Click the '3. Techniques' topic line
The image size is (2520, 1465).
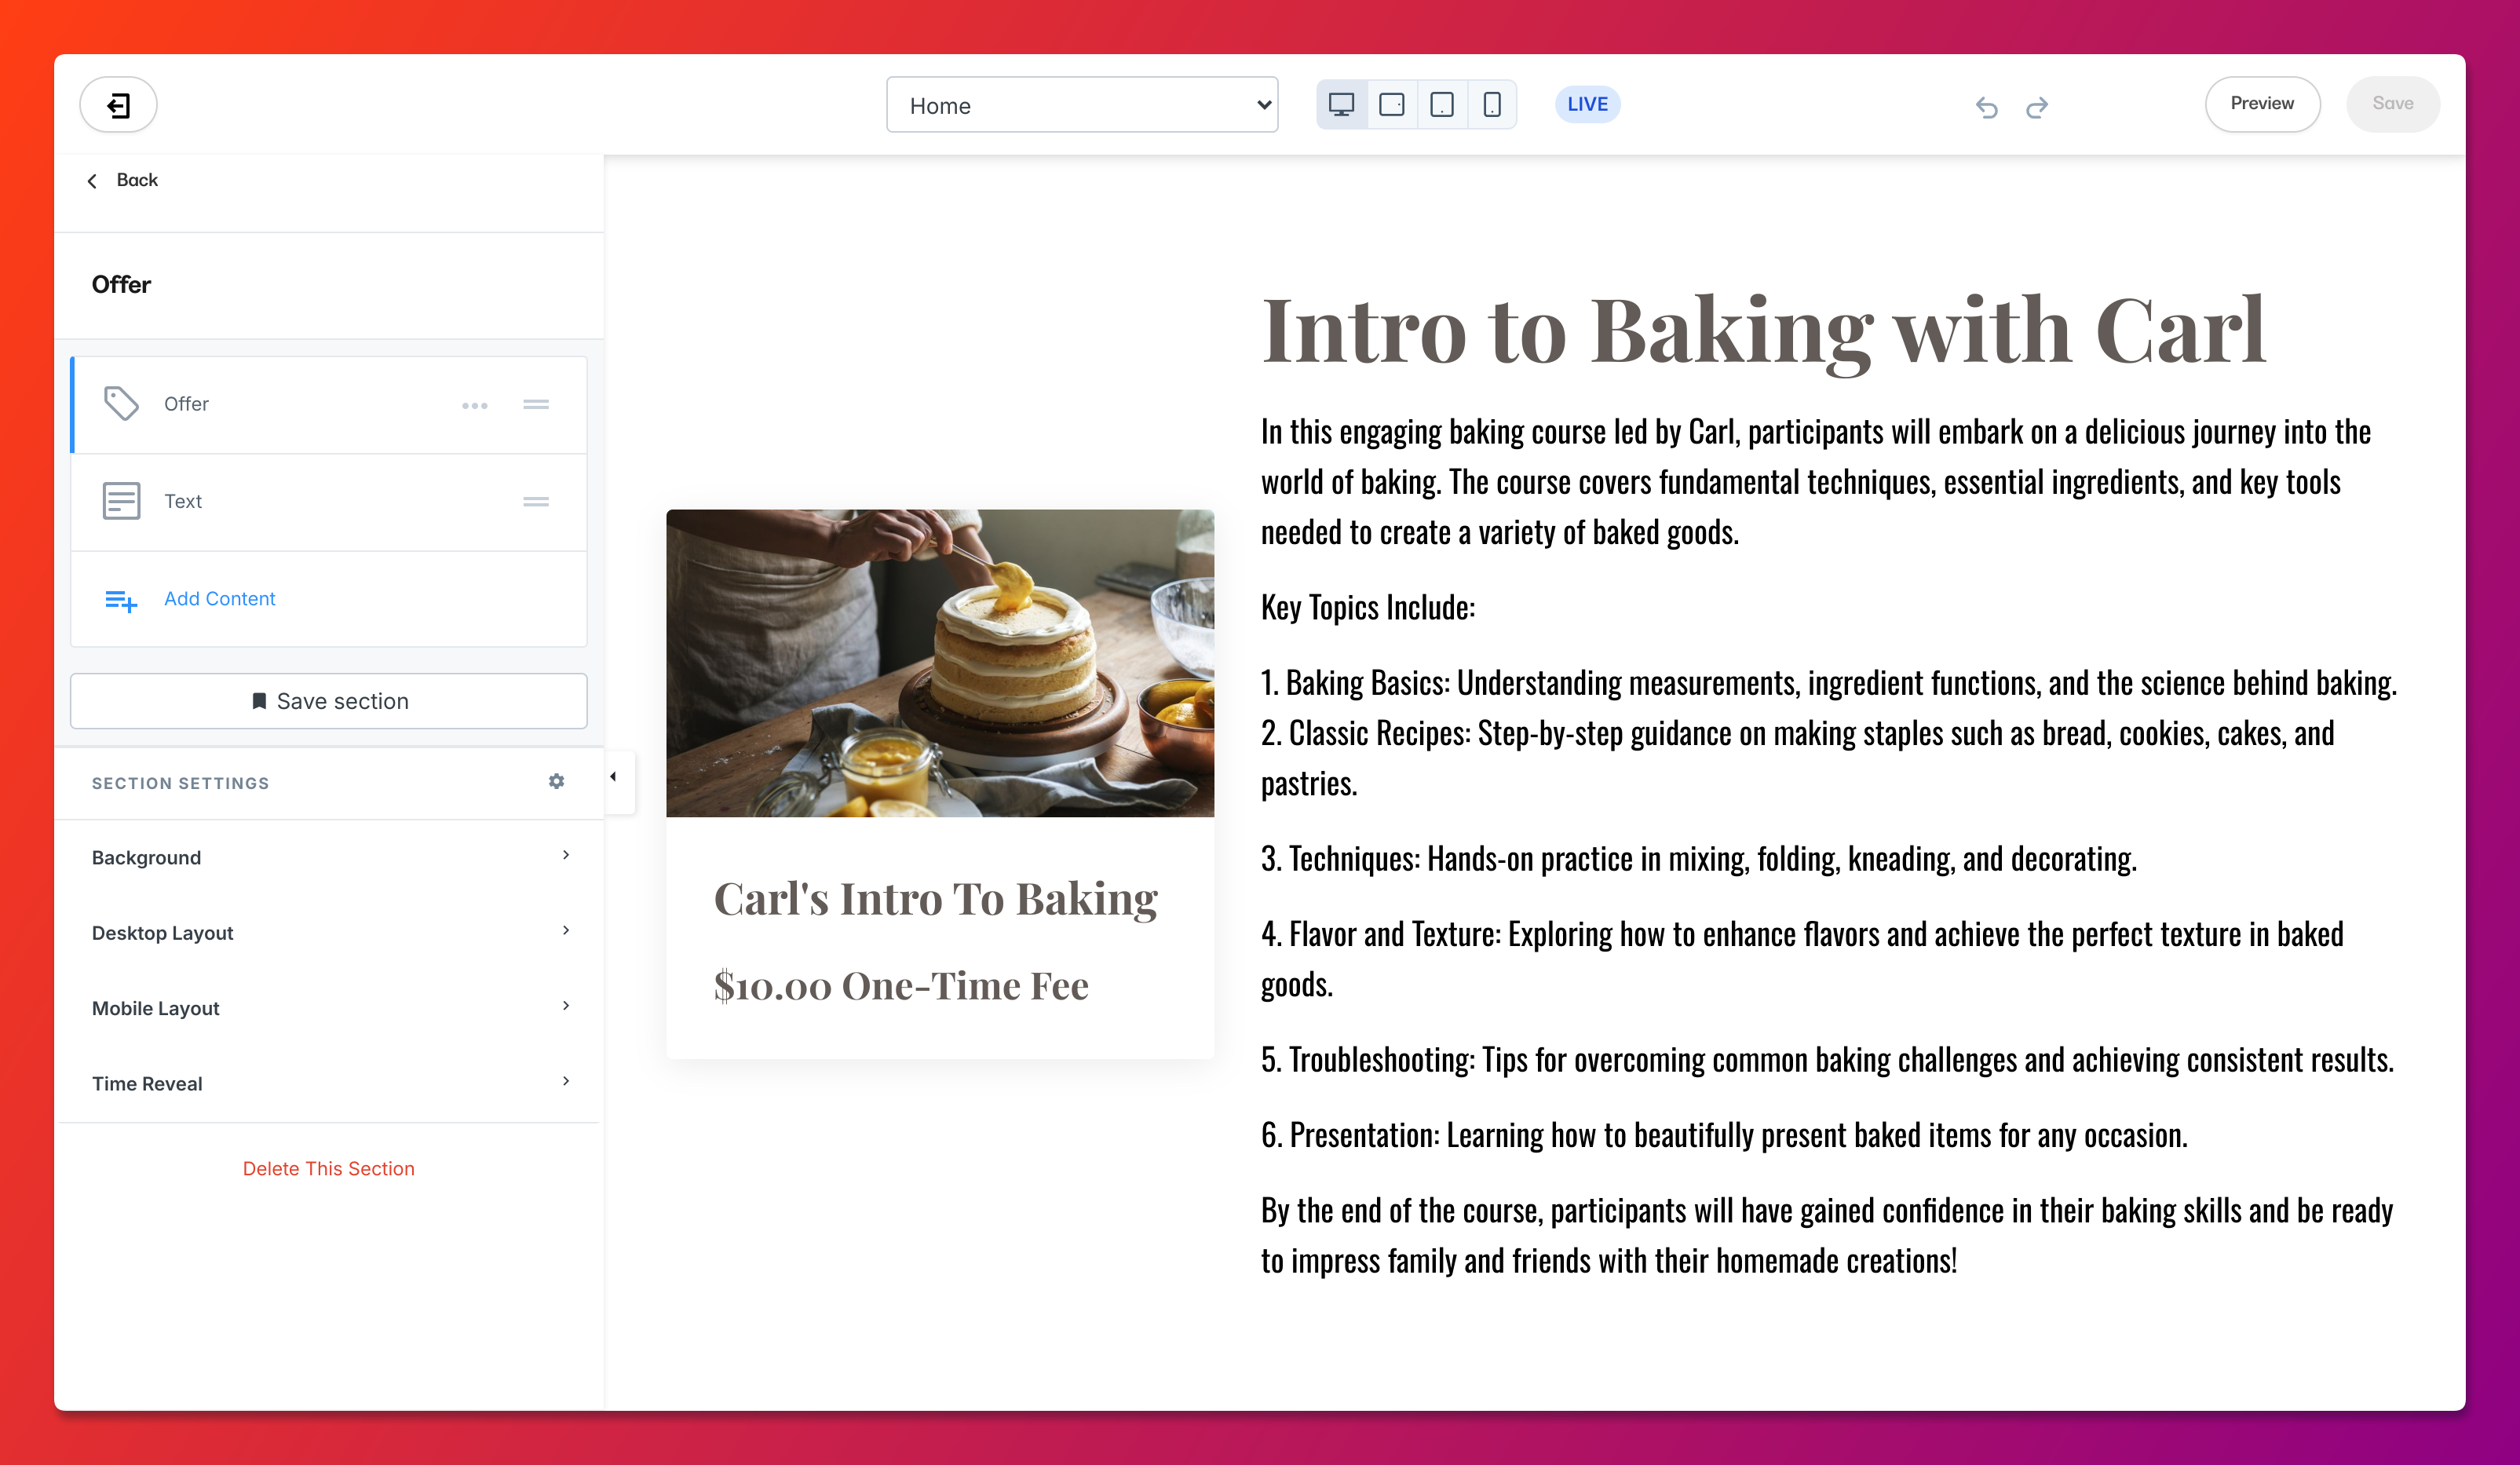coord(1698,858)
